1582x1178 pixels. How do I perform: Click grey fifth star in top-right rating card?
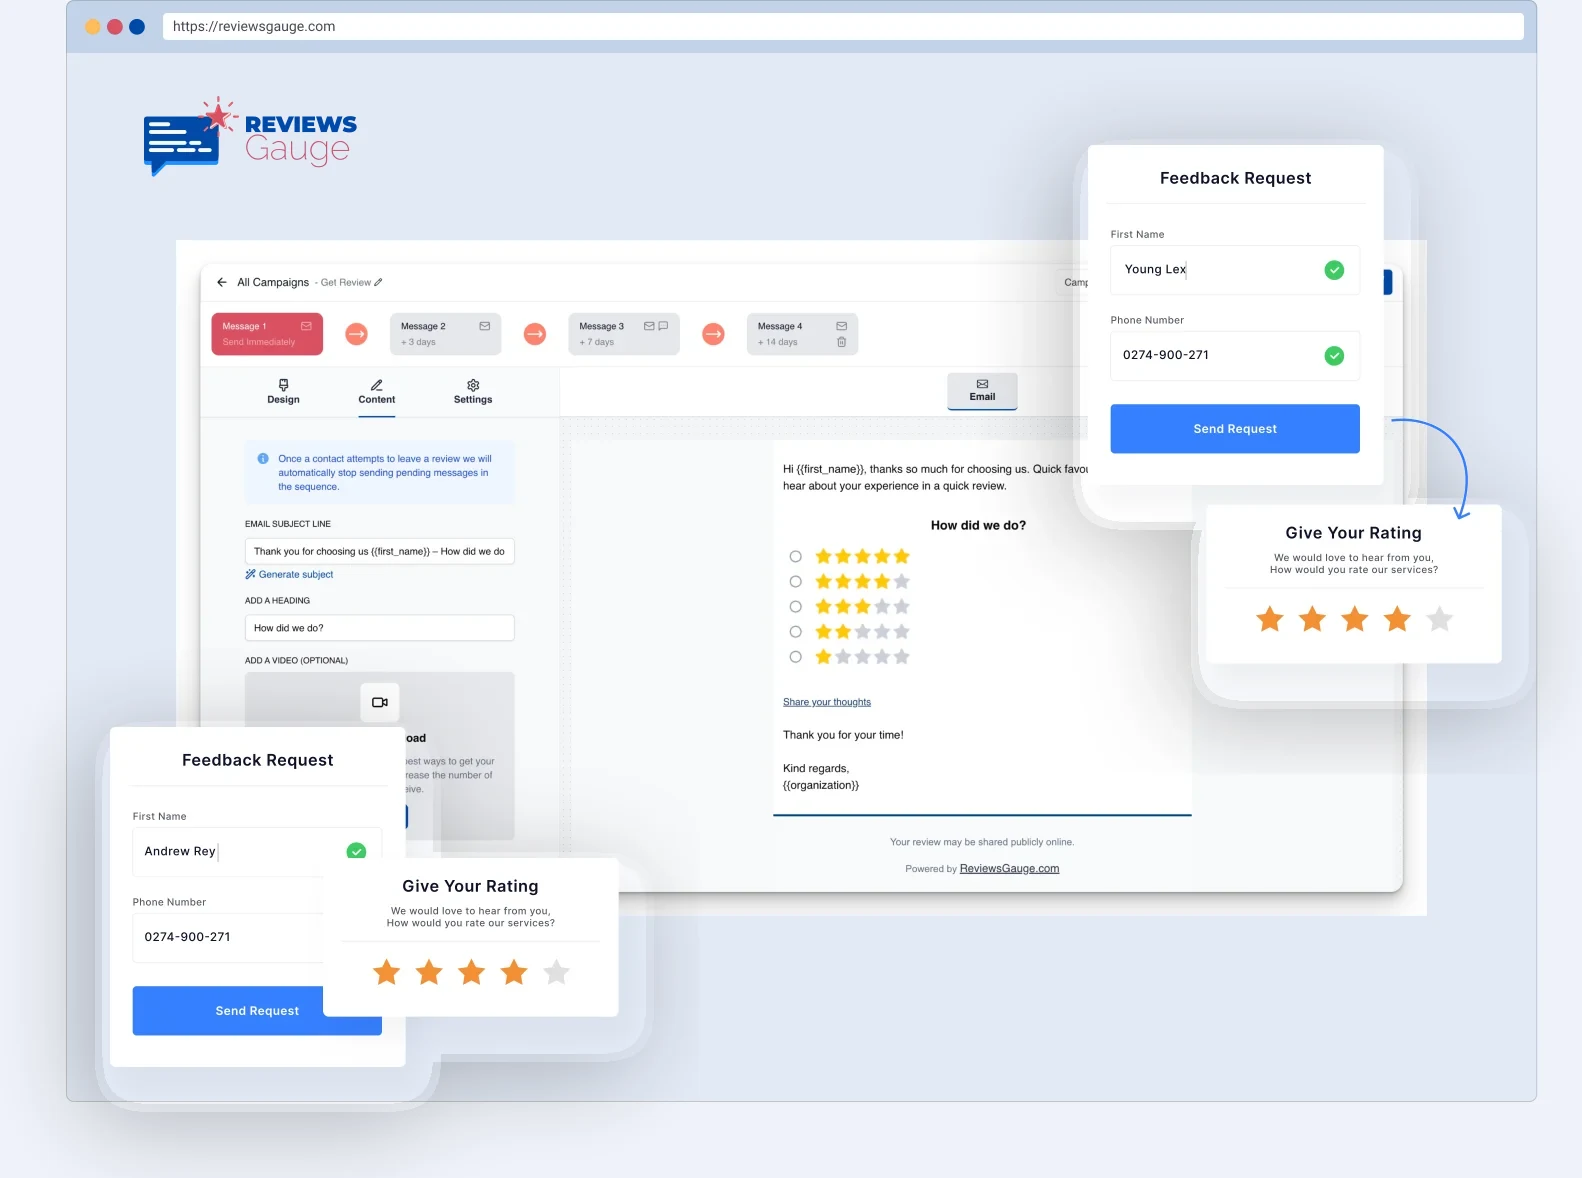(1440, 619)
